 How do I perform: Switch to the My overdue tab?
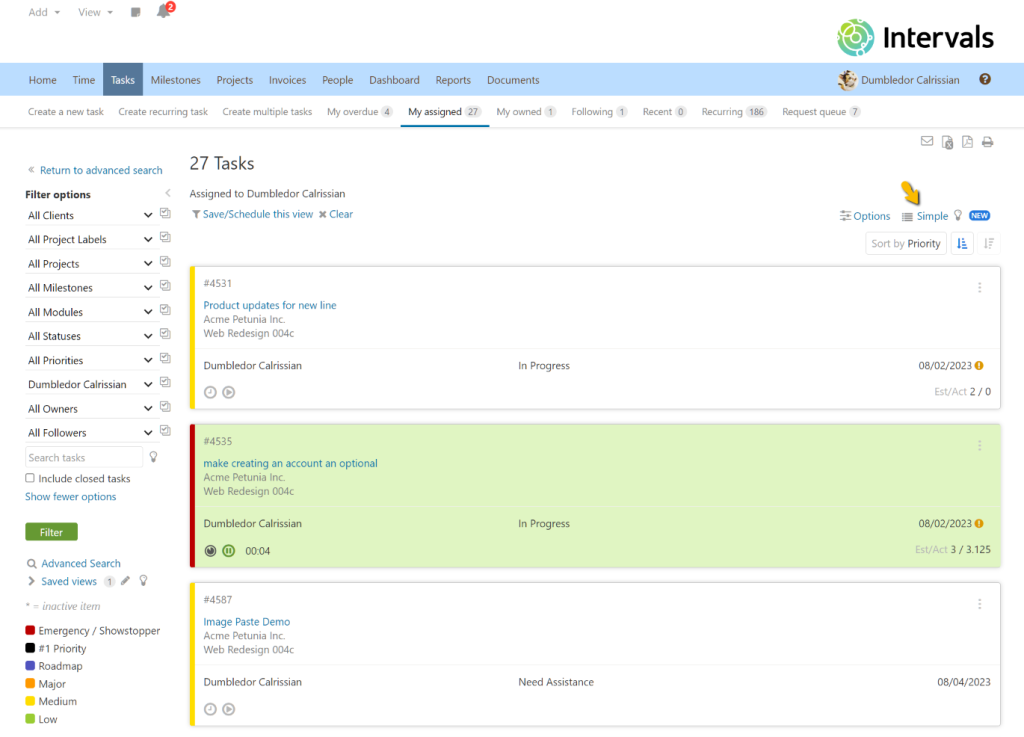pos(358,112)
